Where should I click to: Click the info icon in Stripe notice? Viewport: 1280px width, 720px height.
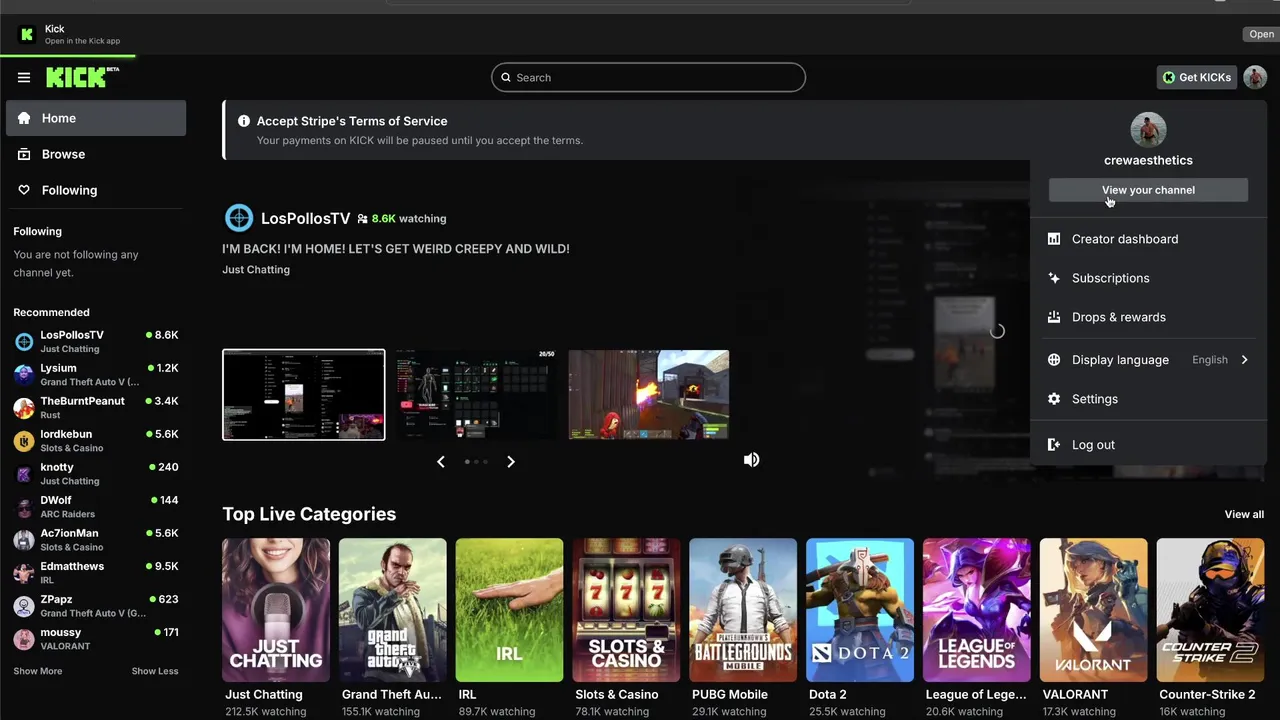coord(244,121)
